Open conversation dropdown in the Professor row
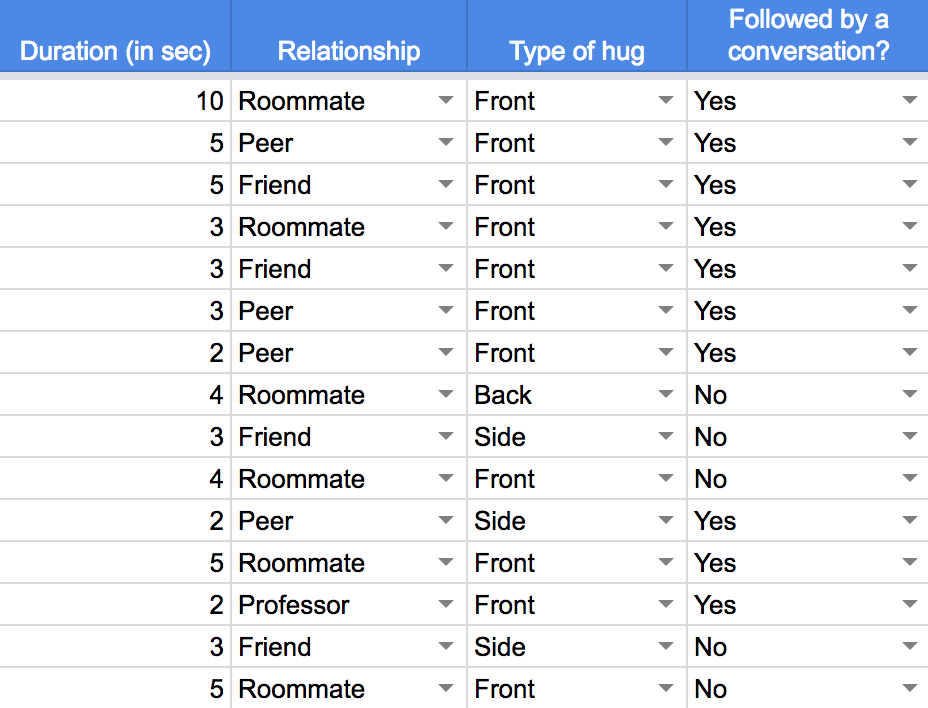This screenshot has height=708, width=928. [x=910, y=604]
